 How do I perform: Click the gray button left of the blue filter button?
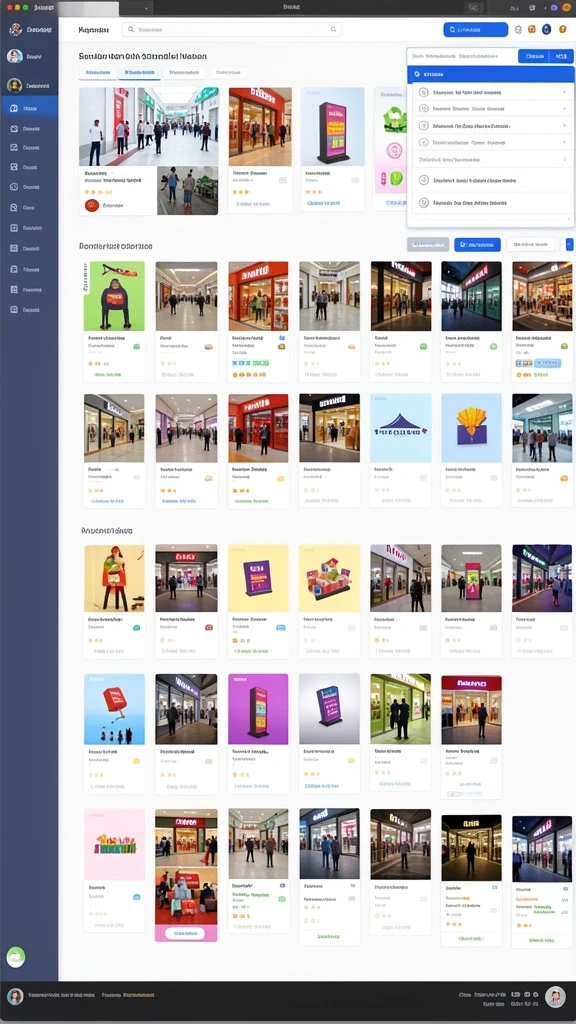(x=428, y=245)
